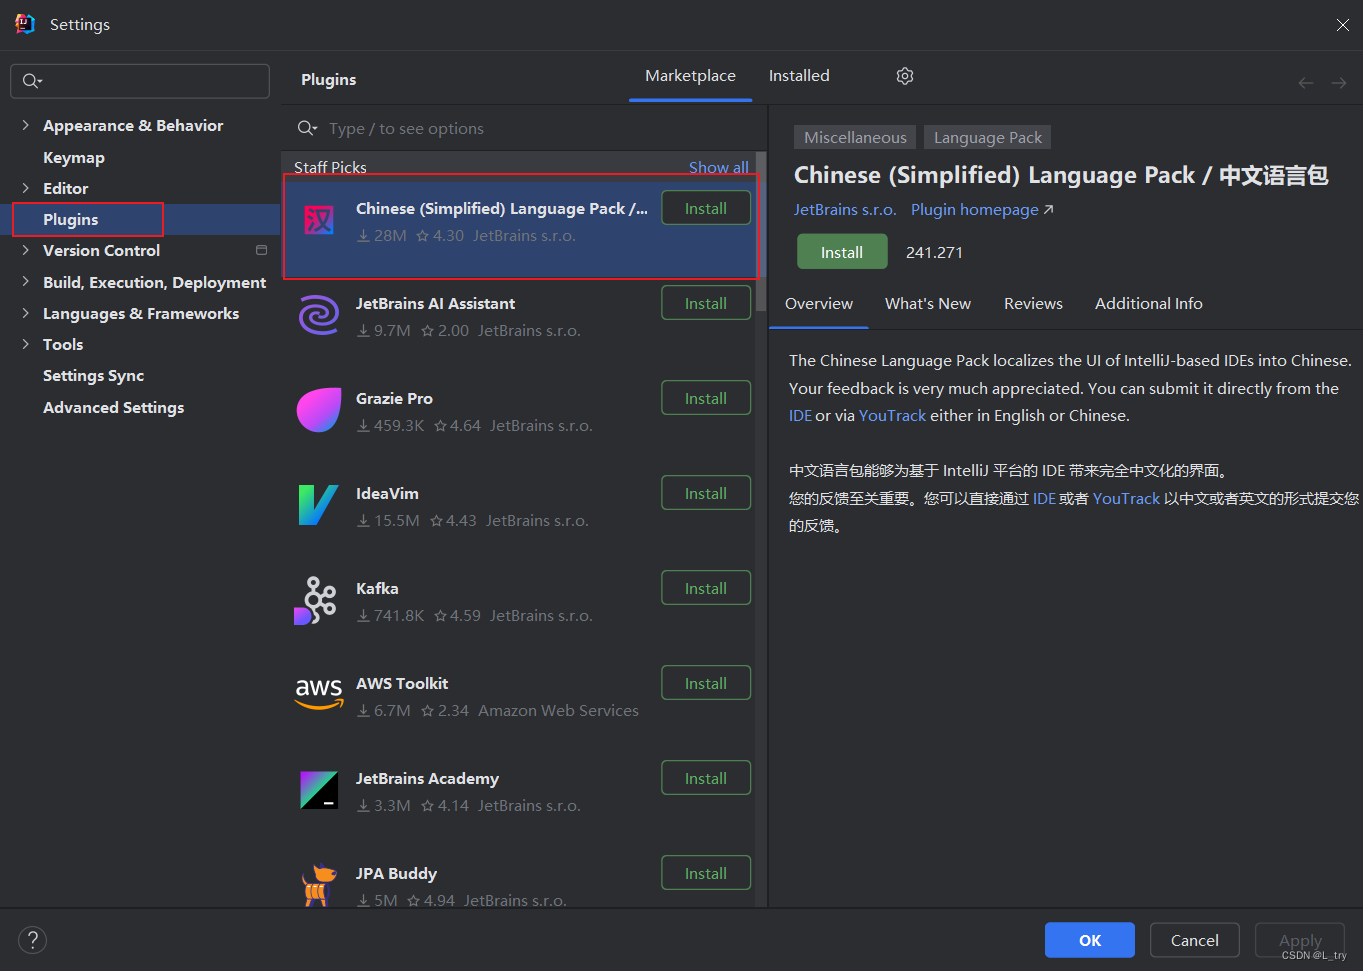This screenshot has height=971, width=1363.
Task: Focus the settings search field
Action: (x=140, y=81)
